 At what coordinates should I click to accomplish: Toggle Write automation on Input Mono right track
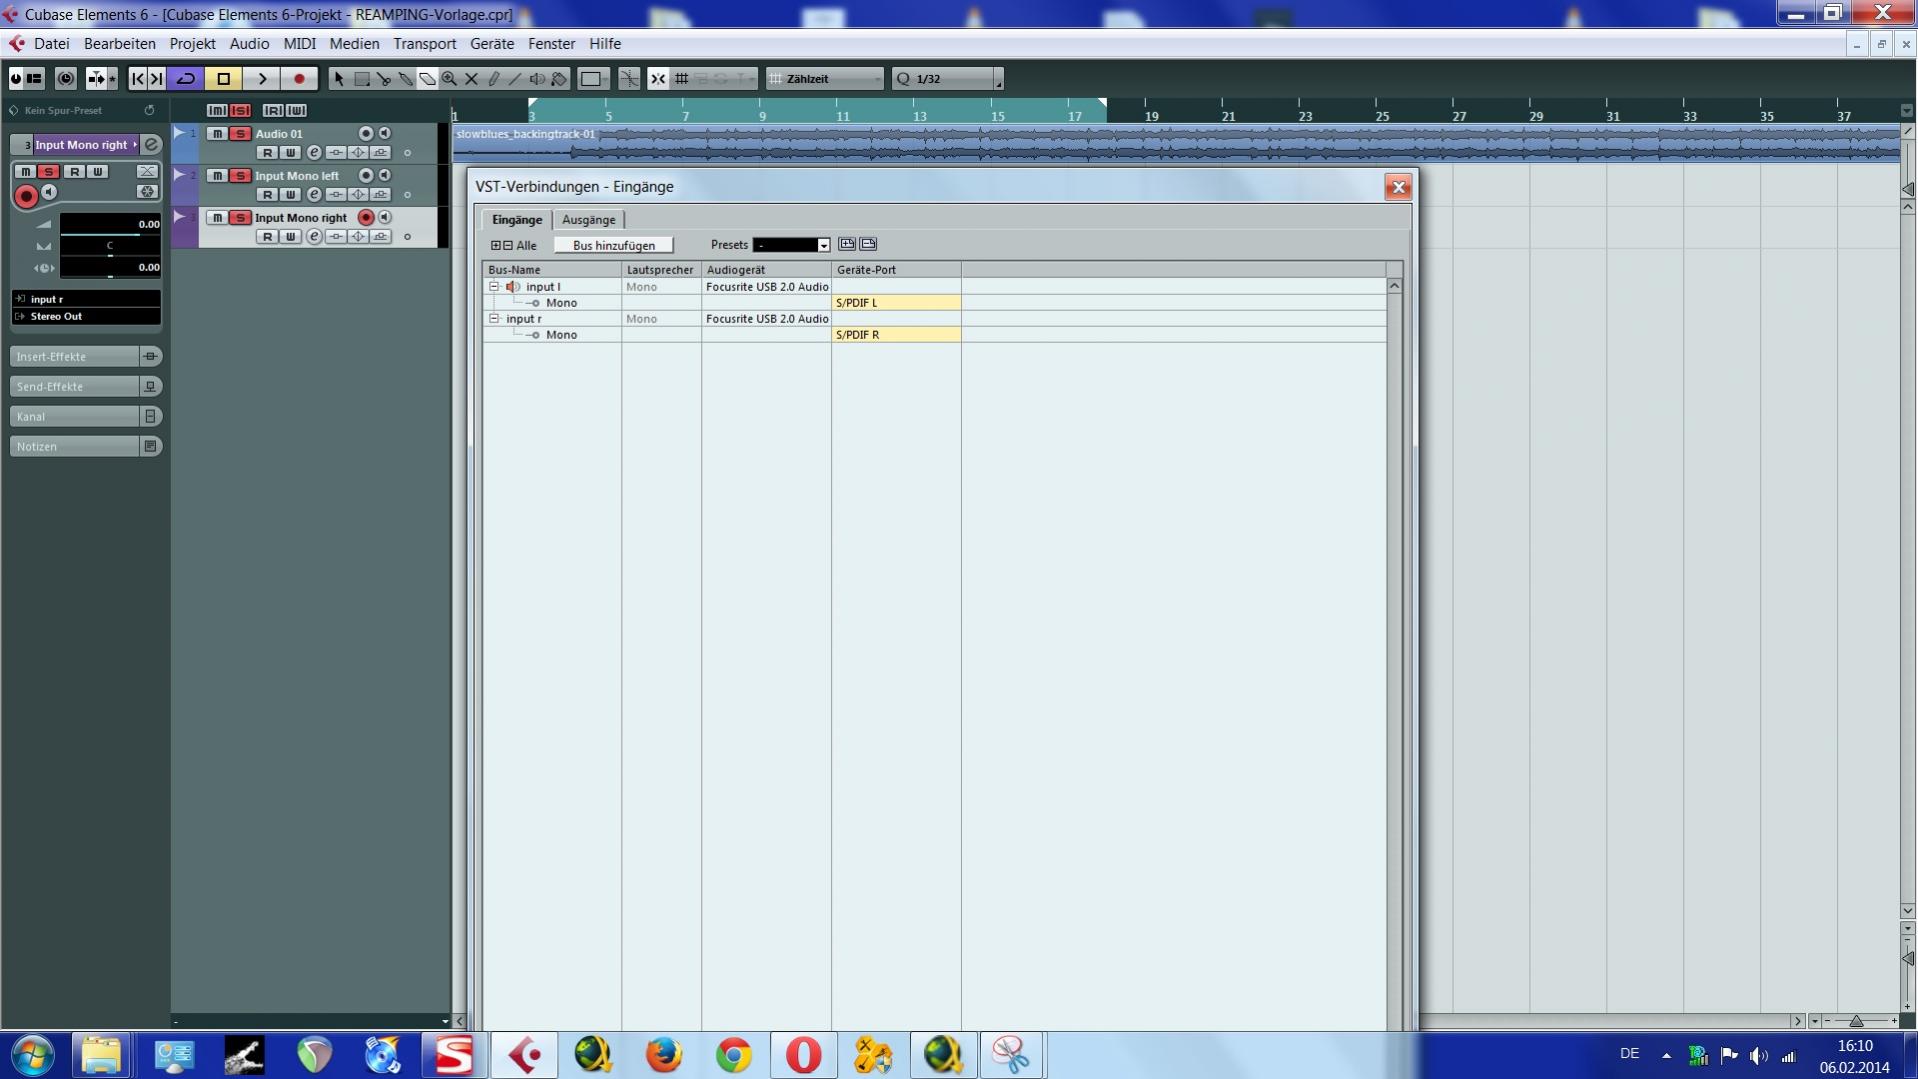pyautogui.click(x=290, y=237)
